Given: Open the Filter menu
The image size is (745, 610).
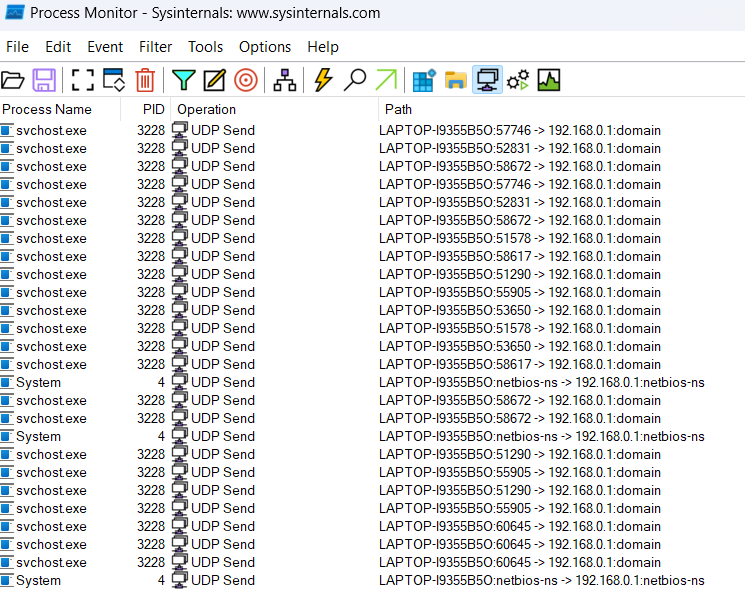Looking at the screenshot, I should tap(155, 47).
